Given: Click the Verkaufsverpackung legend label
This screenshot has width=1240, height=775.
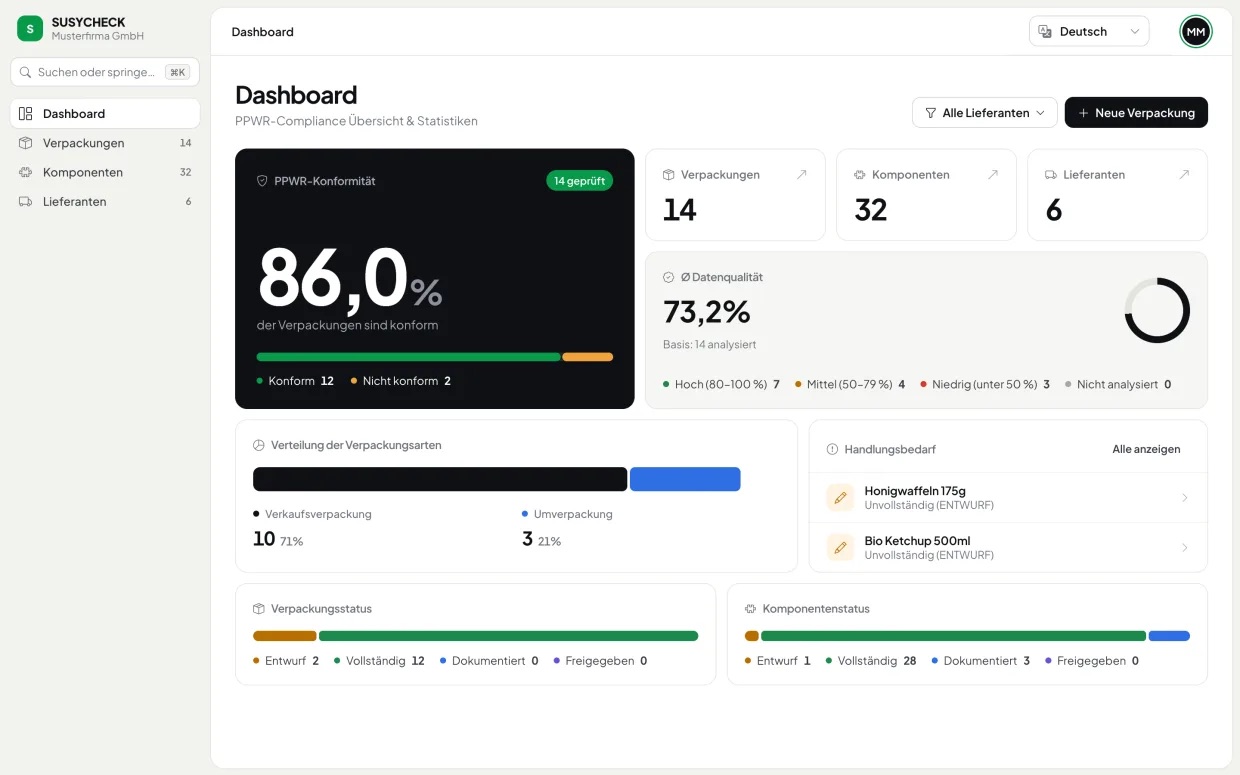Looking at the screenshot, I should click(x=318, y=514).
